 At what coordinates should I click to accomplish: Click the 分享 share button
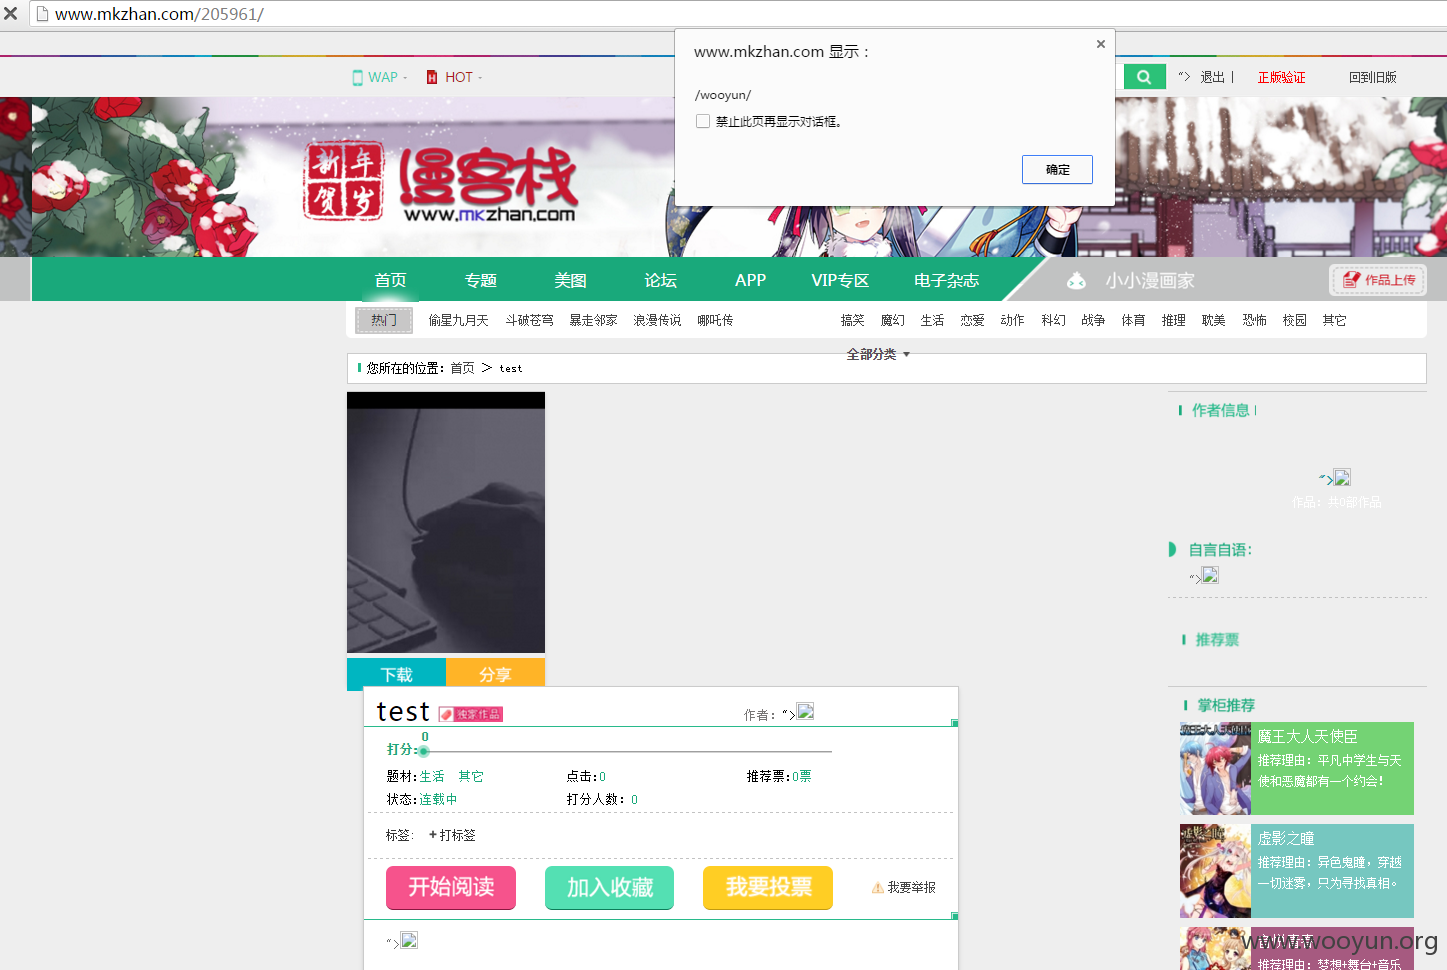[x=495, y=674]
